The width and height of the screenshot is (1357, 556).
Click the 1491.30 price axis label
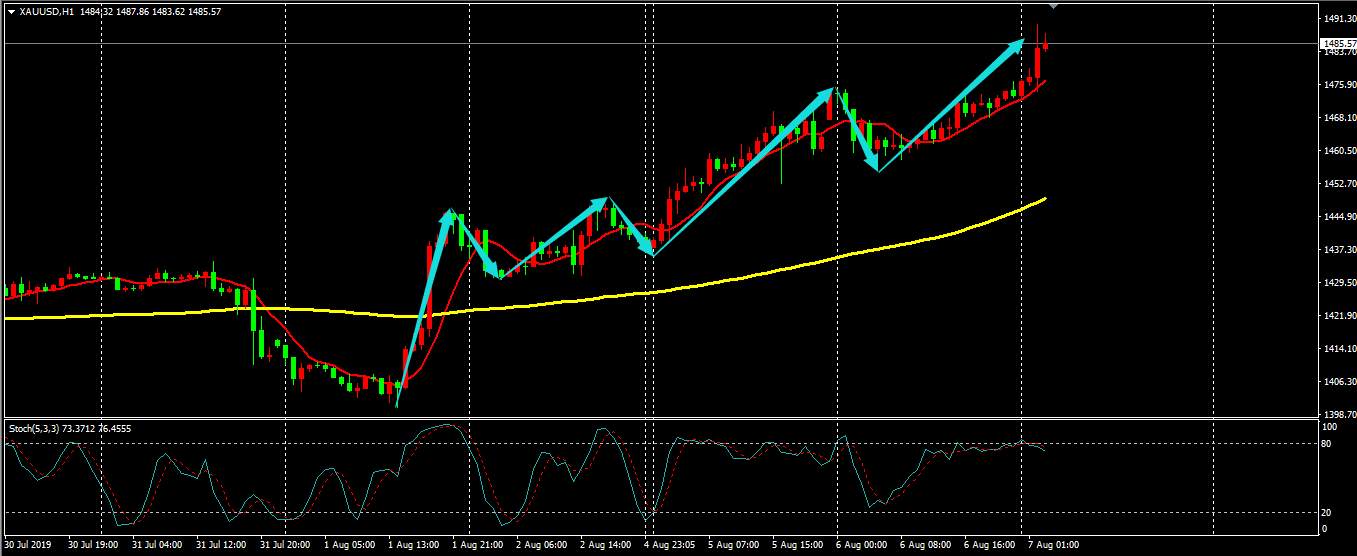coord(1340,19)
